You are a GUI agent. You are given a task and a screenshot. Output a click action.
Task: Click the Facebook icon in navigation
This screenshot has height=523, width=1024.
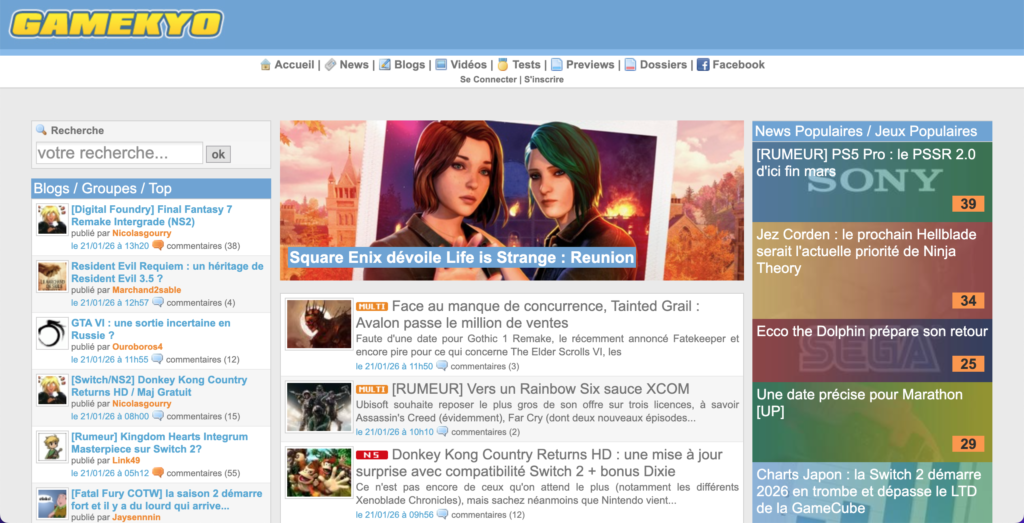703,65
